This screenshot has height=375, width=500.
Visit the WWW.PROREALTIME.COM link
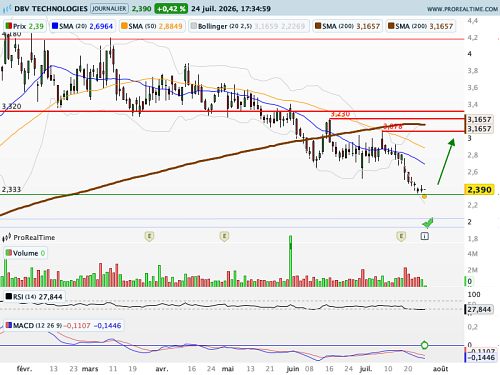click(x=462, y=9)
